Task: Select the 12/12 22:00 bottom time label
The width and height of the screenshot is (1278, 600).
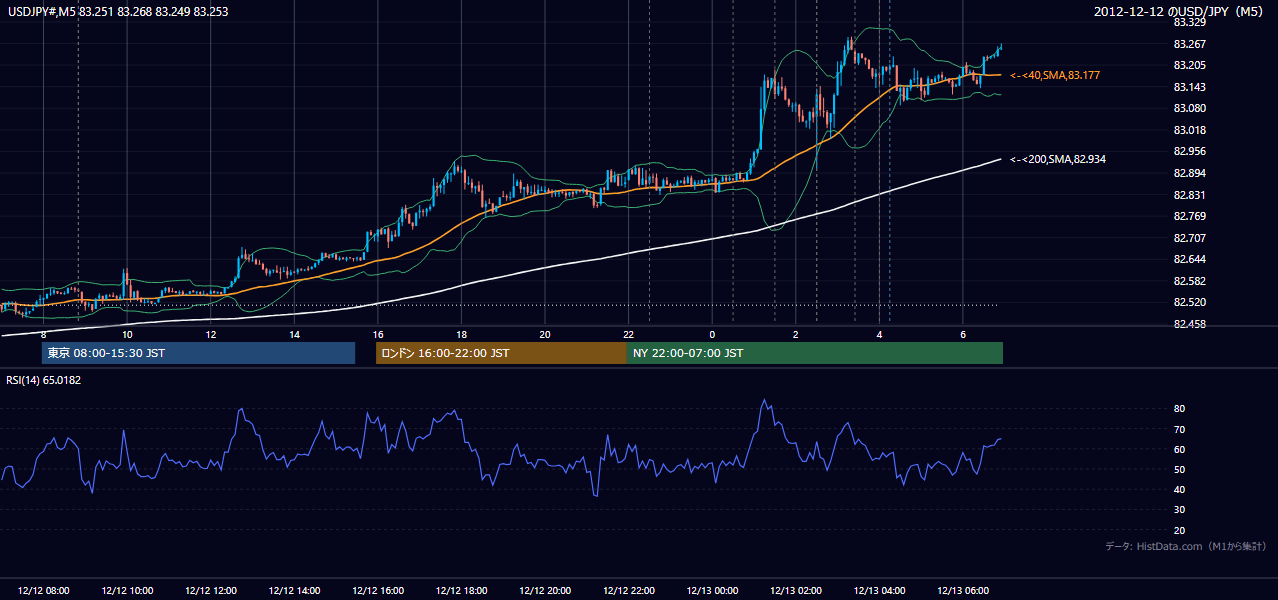Action: click(628, 591)
